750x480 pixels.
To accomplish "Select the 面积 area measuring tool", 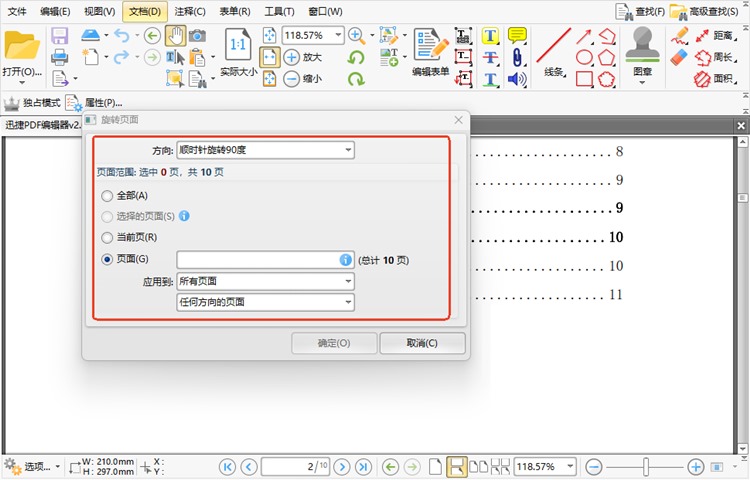I will (x=715, y=79).
